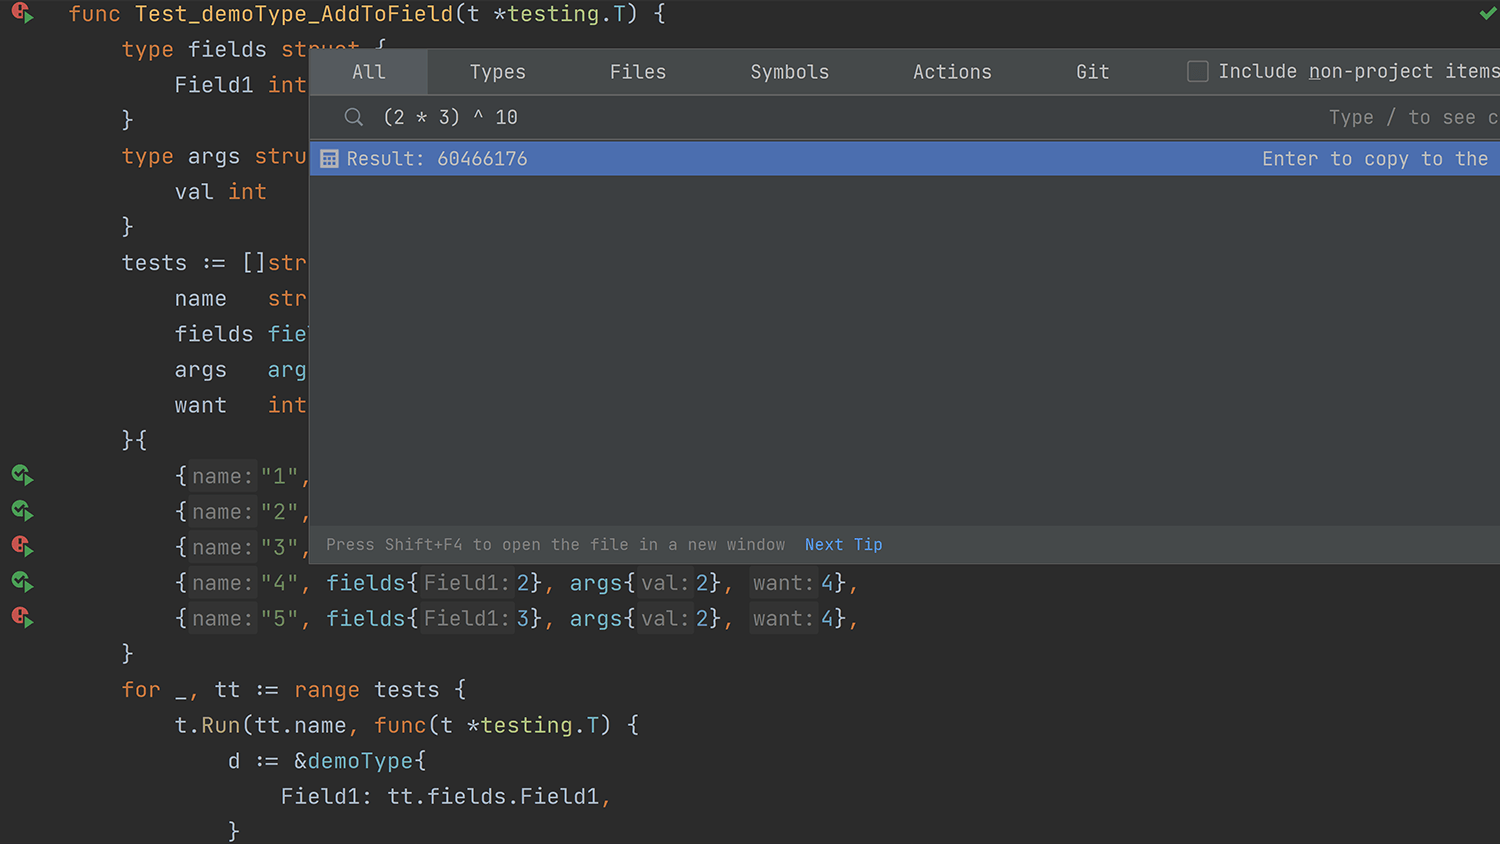This screenshot has width=1500, height=844.
Task: Click the run icon beside Test_demoType_AddToField
Action: point(22,14)
